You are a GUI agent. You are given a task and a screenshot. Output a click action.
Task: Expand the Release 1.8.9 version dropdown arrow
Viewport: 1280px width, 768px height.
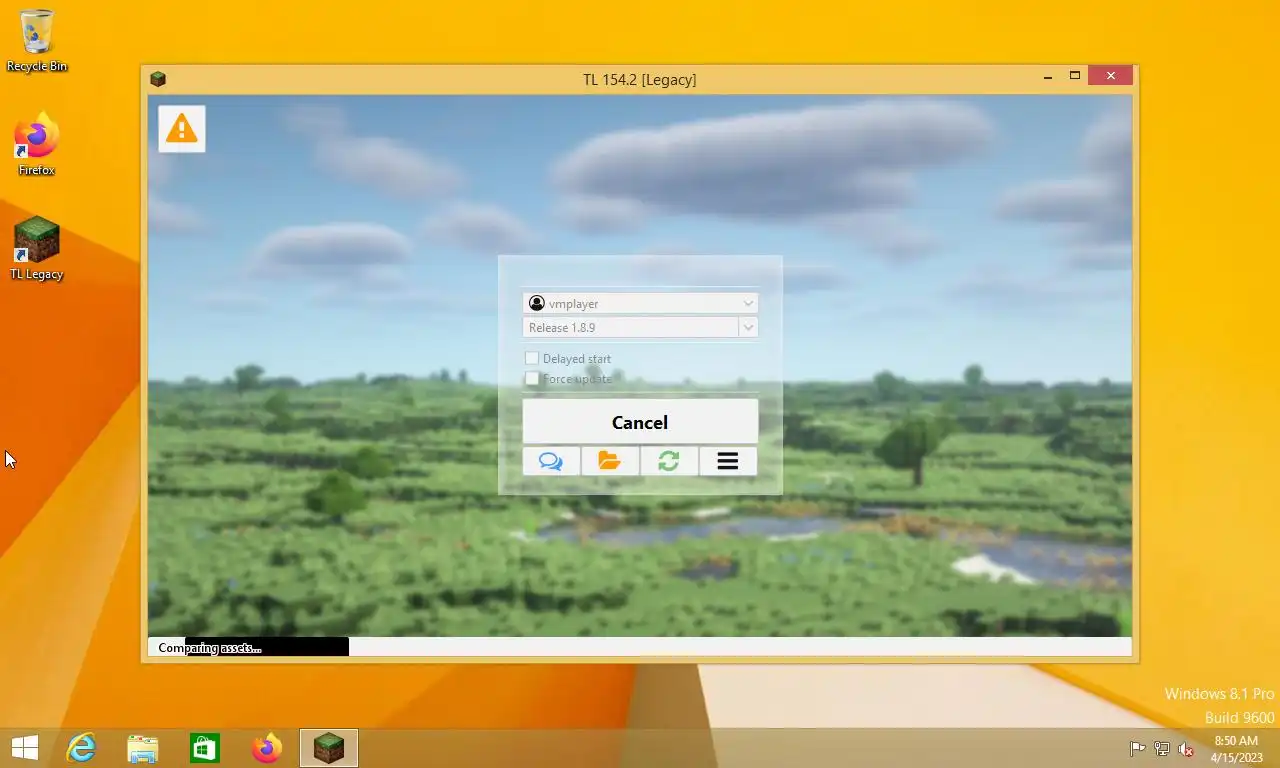[748, 327]
